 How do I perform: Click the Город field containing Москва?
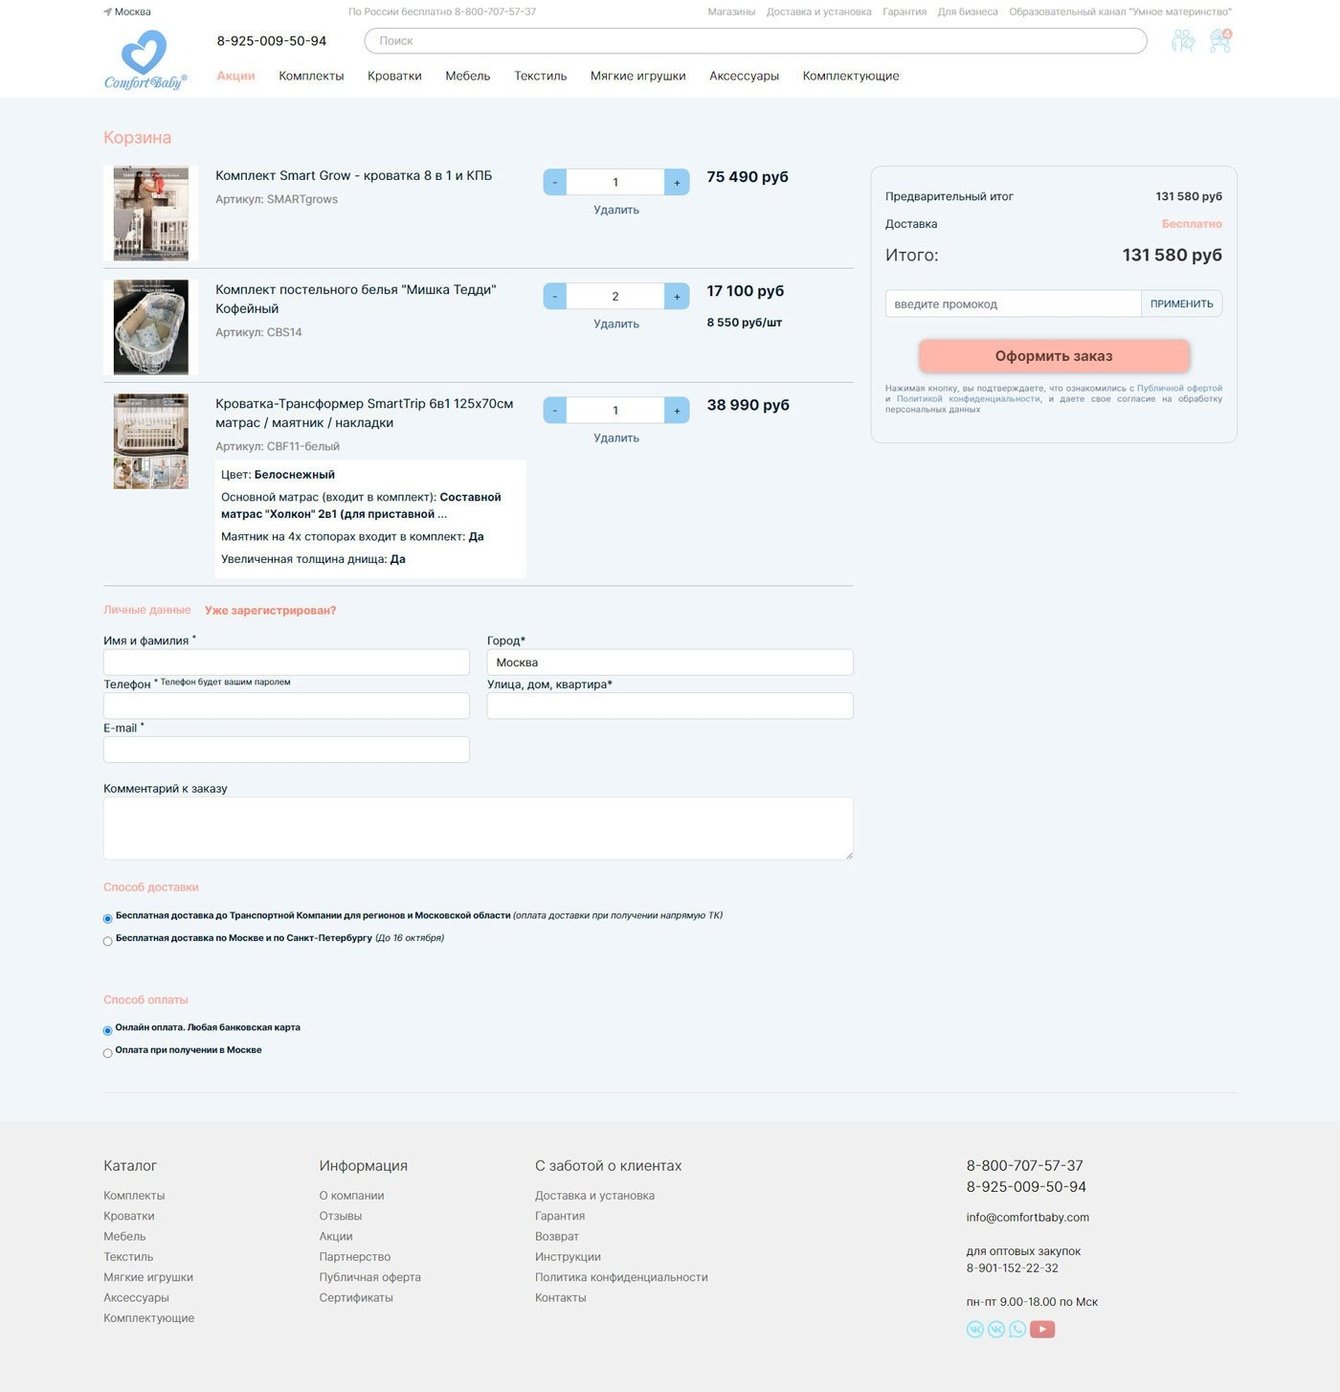tap(670, 662)
